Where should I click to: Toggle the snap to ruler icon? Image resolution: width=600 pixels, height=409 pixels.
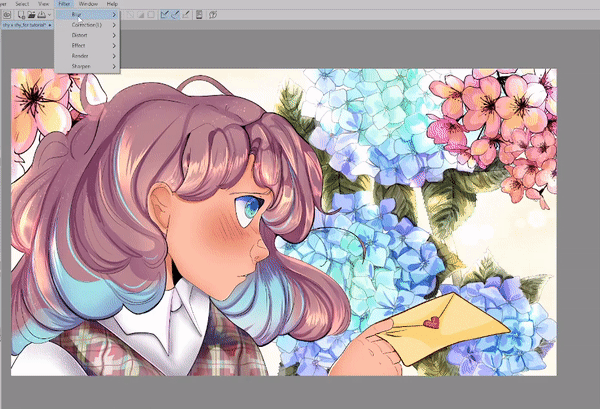[165, 15]
